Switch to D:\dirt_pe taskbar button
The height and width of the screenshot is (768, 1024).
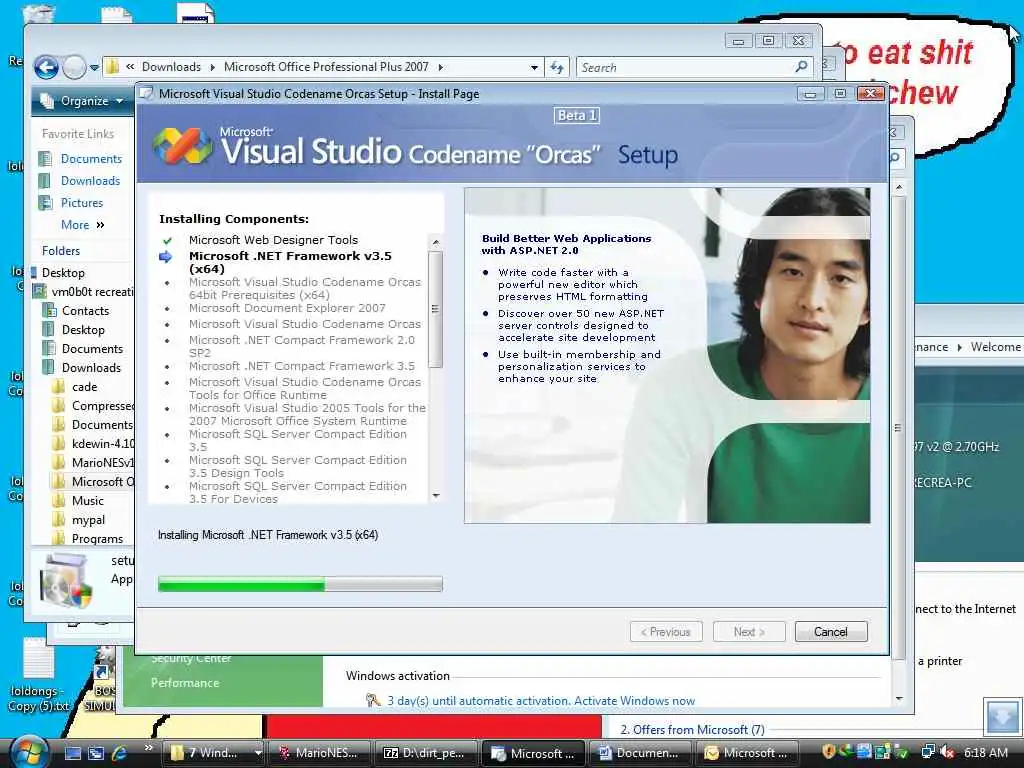click(426, 753)
